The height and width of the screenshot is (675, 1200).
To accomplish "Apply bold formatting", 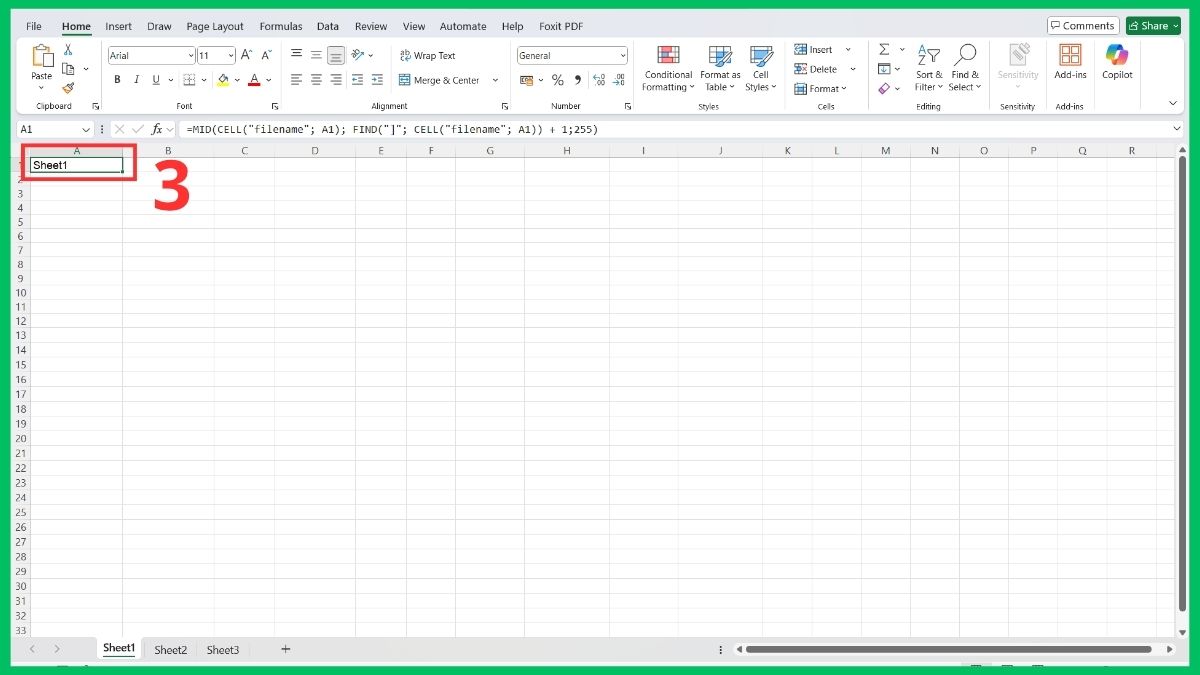I will [117, 79].
